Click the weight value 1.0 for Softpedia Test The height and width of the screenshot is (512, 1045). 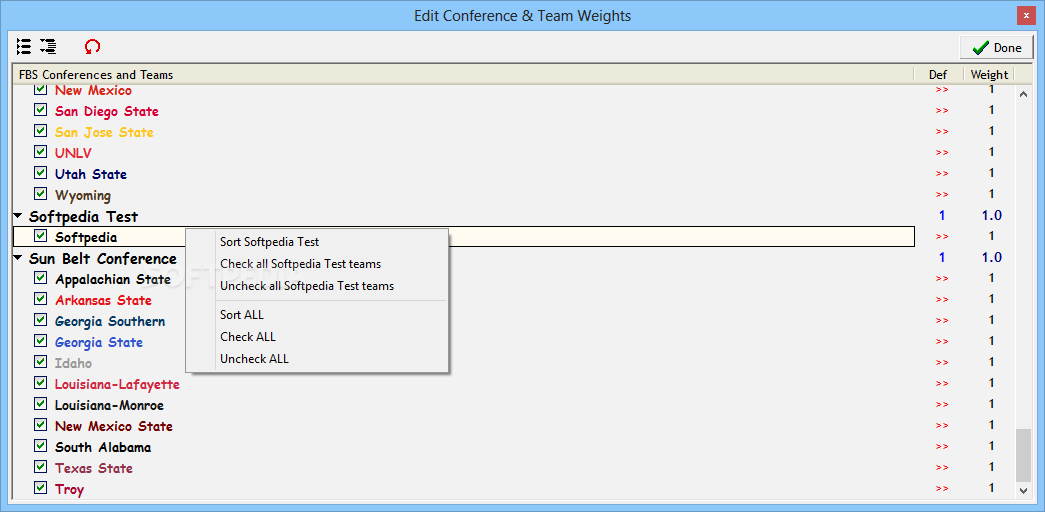click(990, 215)
